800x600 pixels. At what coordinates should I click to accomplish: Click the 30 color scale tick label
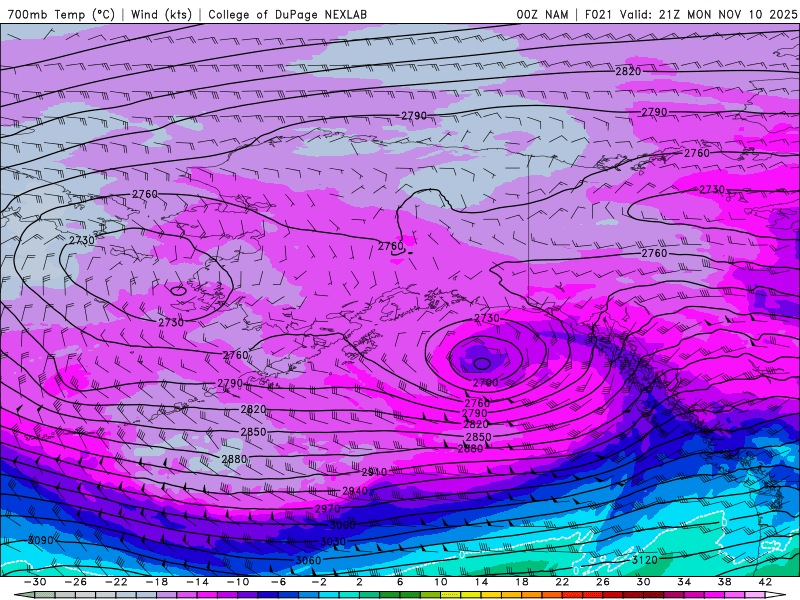[x=643, y=582]
